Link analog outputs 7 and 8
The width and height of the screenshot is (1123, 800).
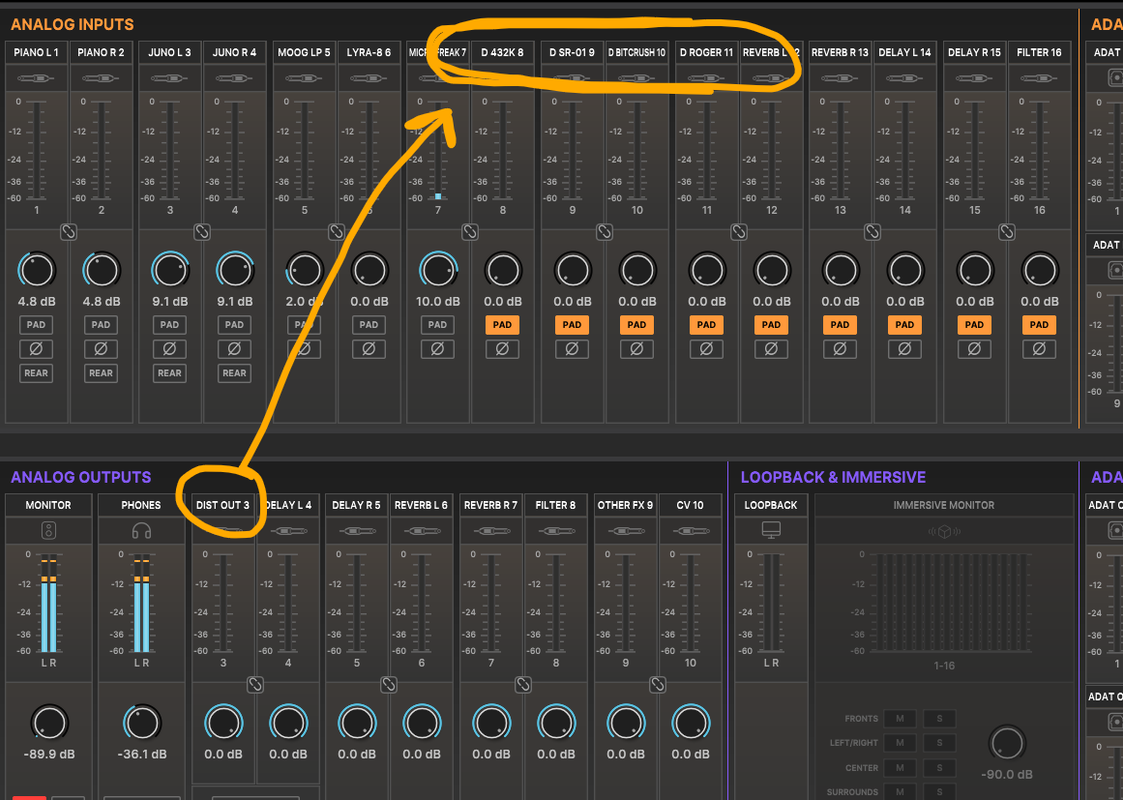pos(523,685)
